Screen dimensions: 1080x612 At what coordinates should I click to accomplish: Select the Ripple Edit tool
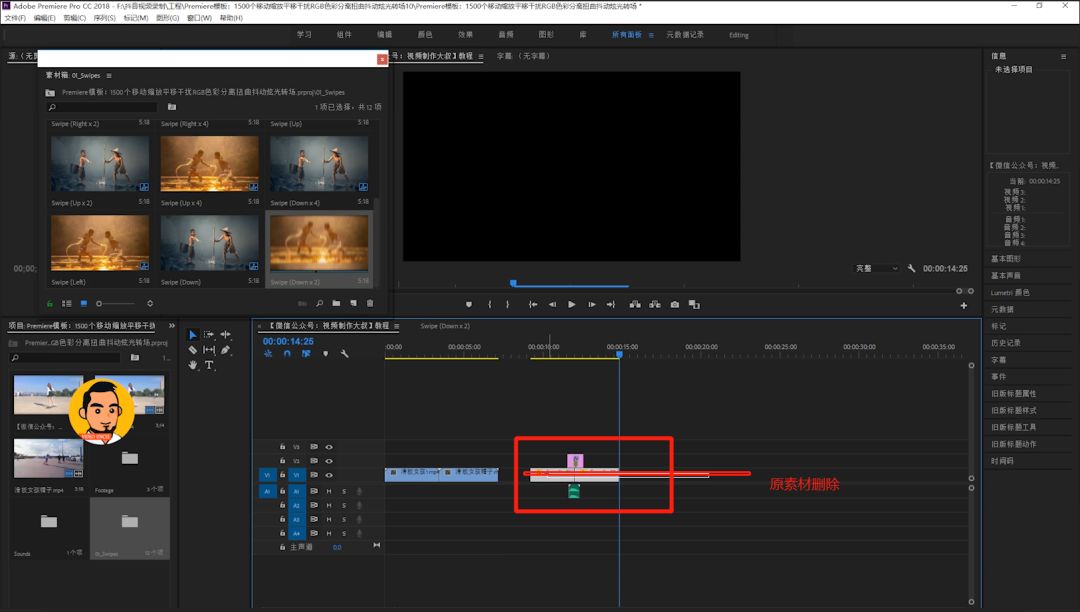(225, 335)
